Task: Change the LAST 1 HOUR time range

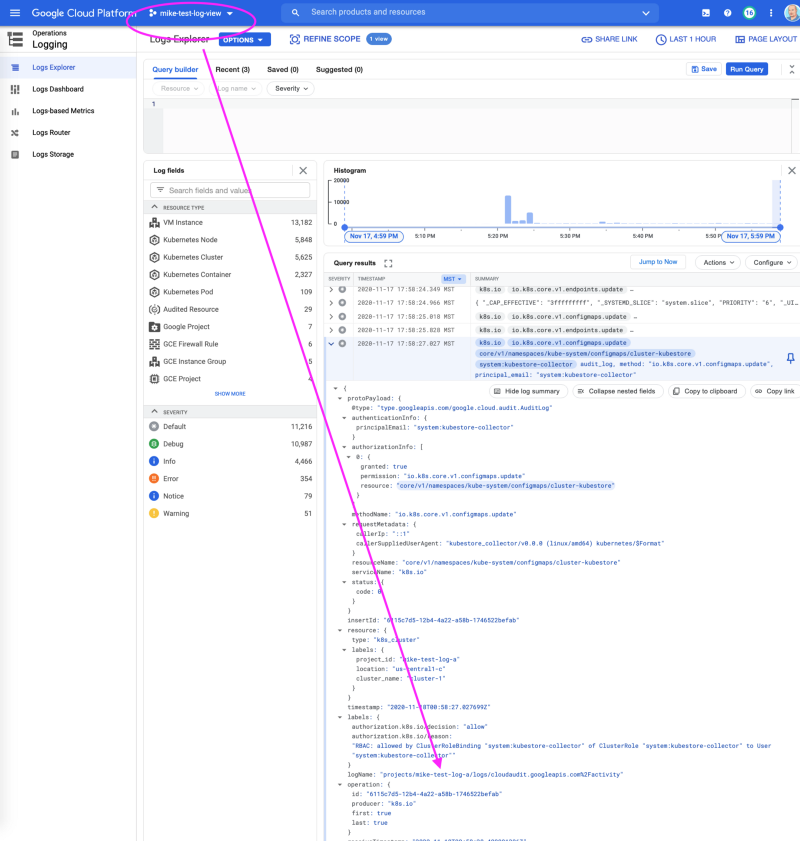Action: pyautogui.click(x=685, y=40)
